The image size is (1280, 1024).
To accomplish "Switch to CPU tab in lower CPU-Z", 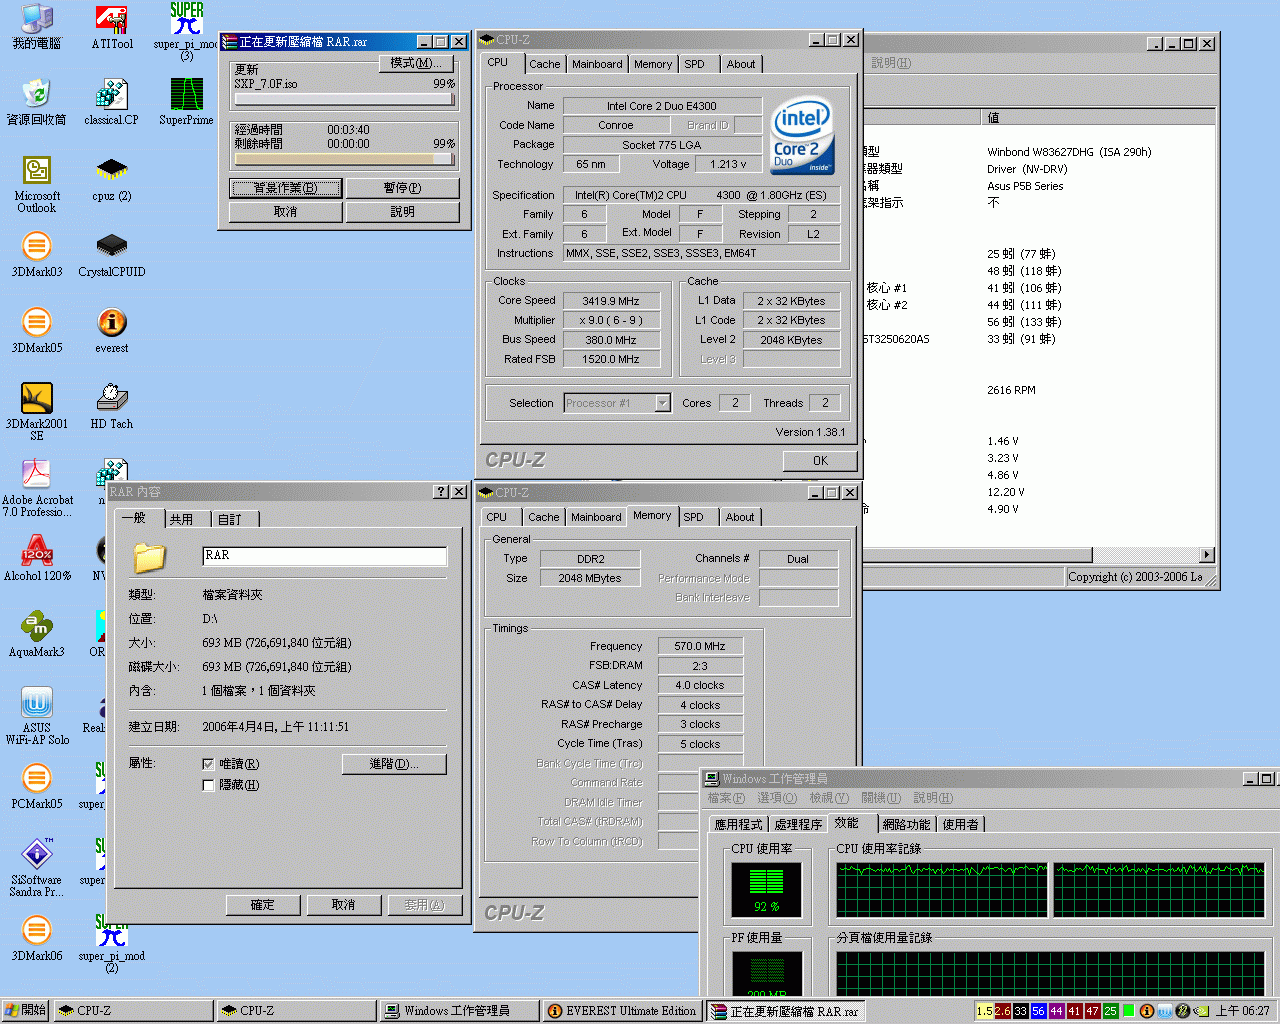I will click(496, 517).
